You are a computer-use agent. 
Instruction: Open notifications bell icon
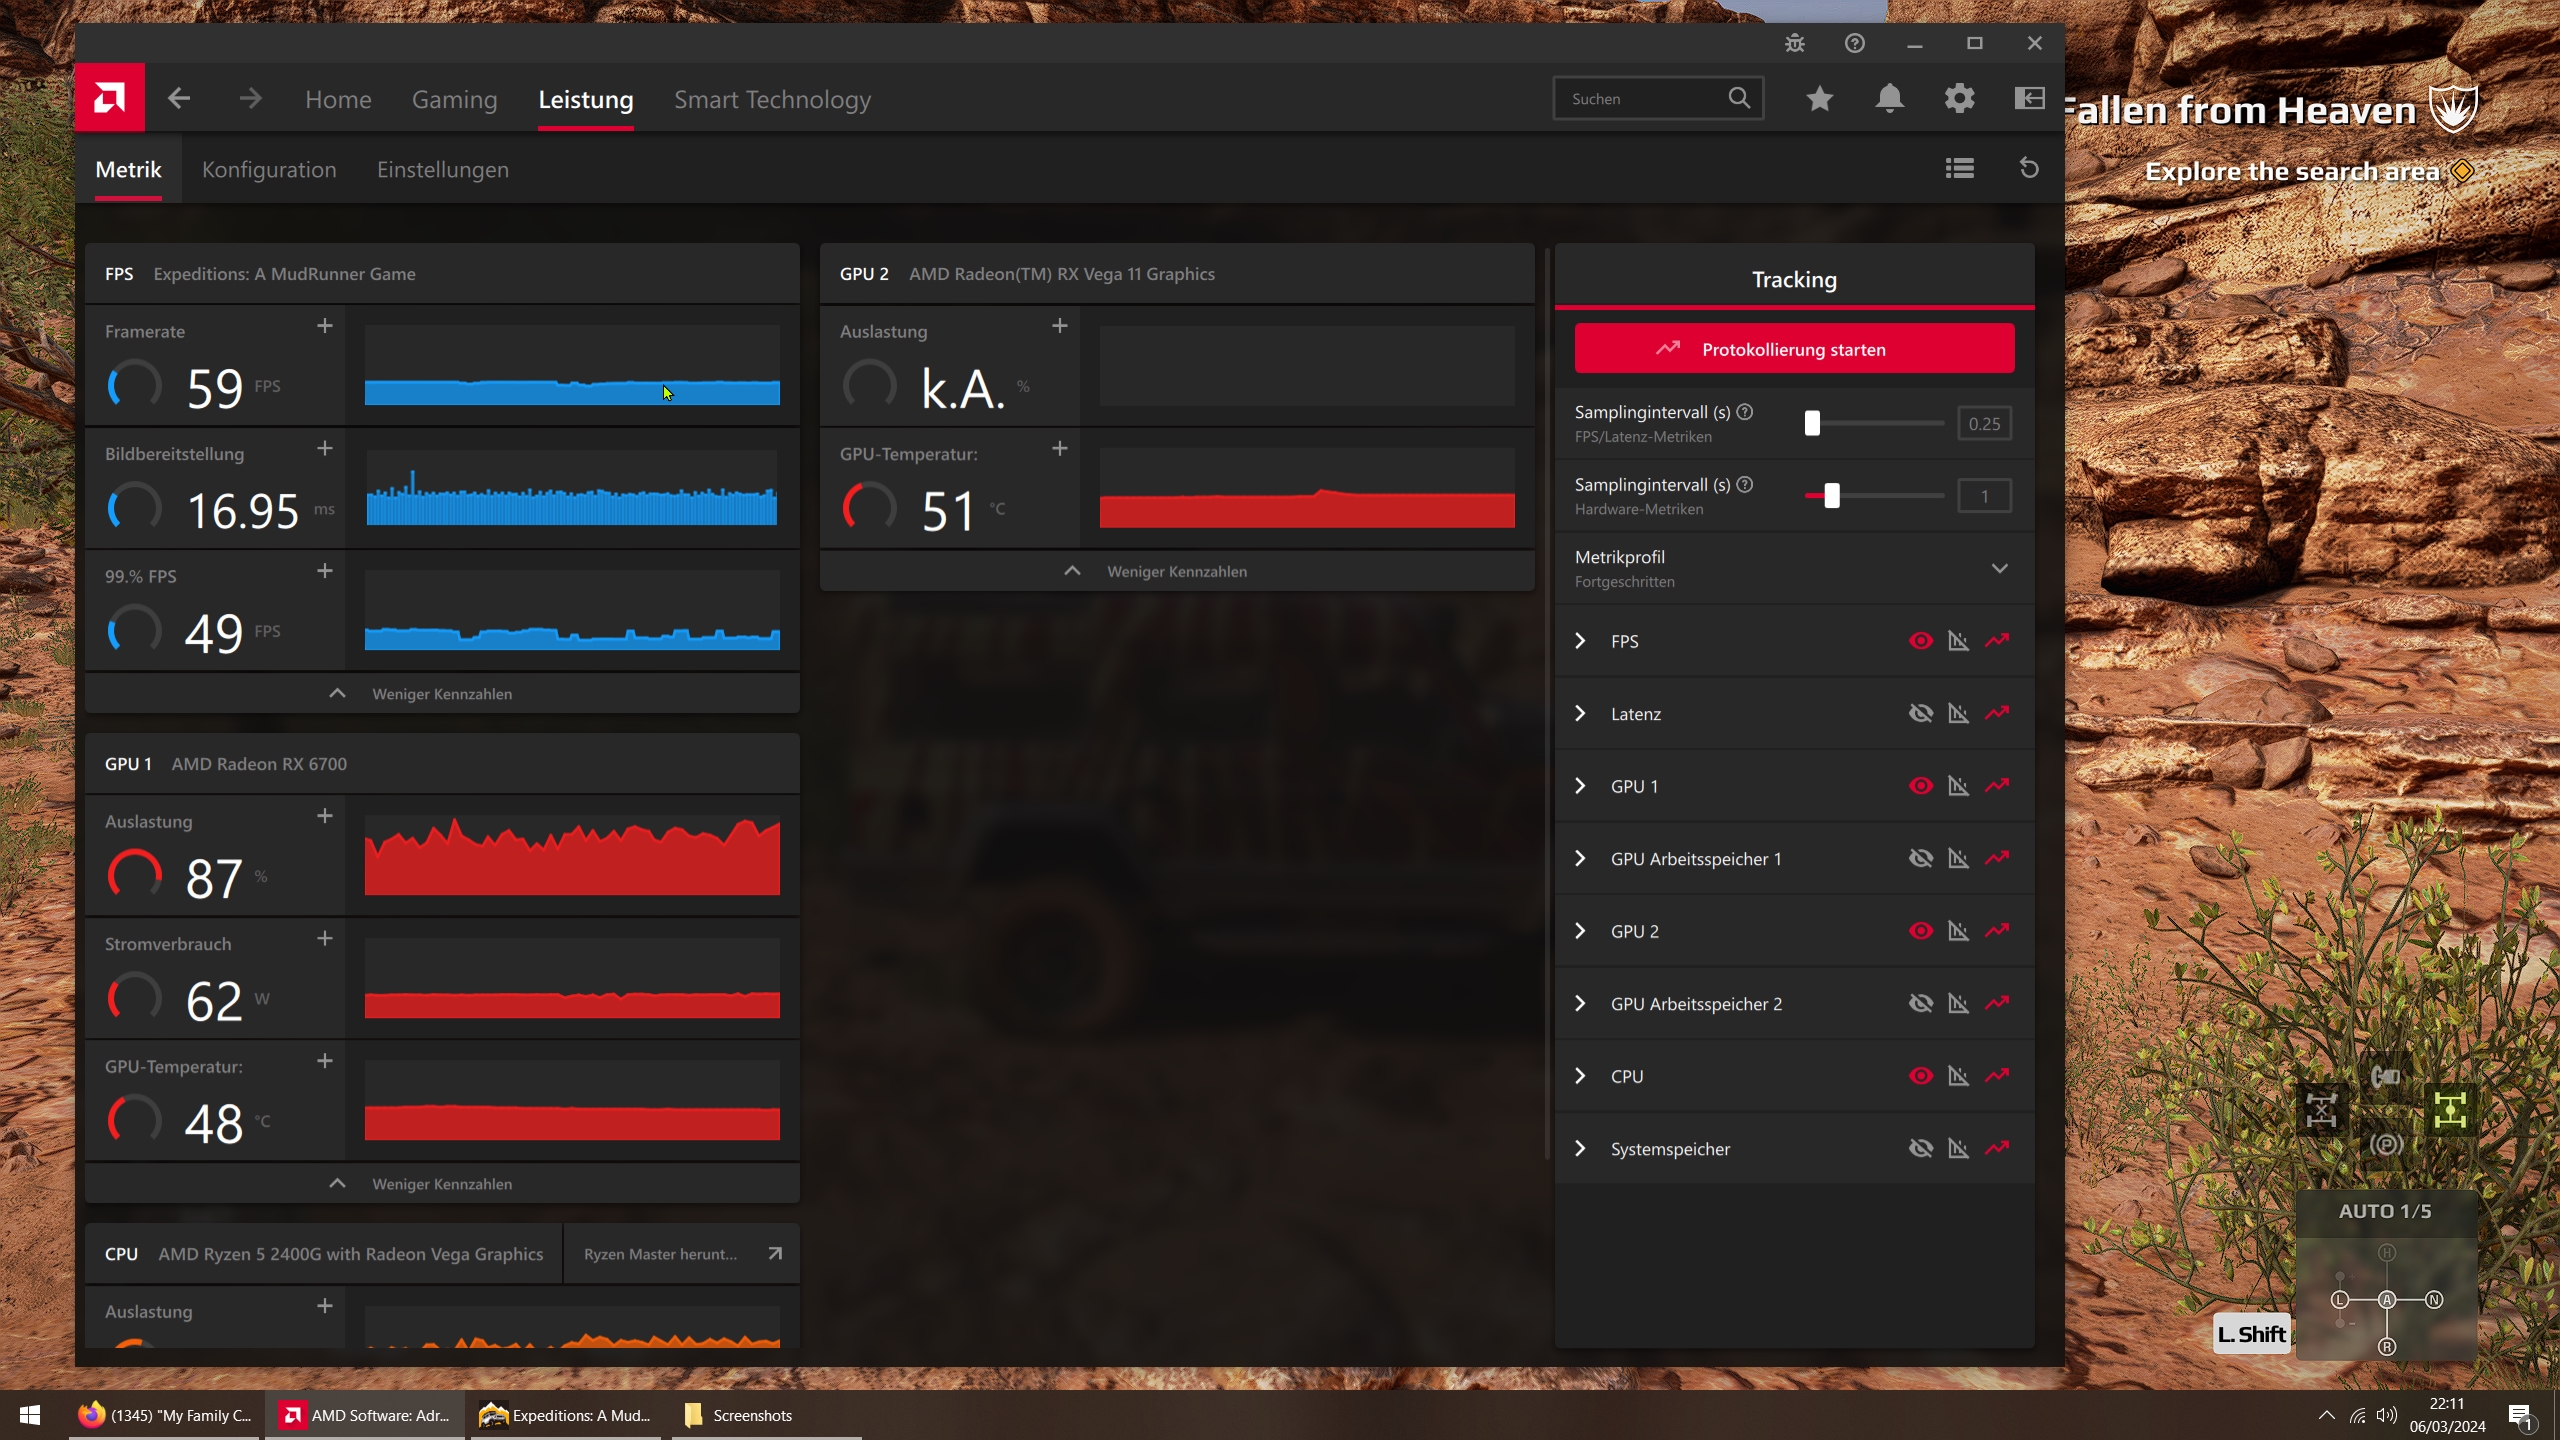[1889, 98]
